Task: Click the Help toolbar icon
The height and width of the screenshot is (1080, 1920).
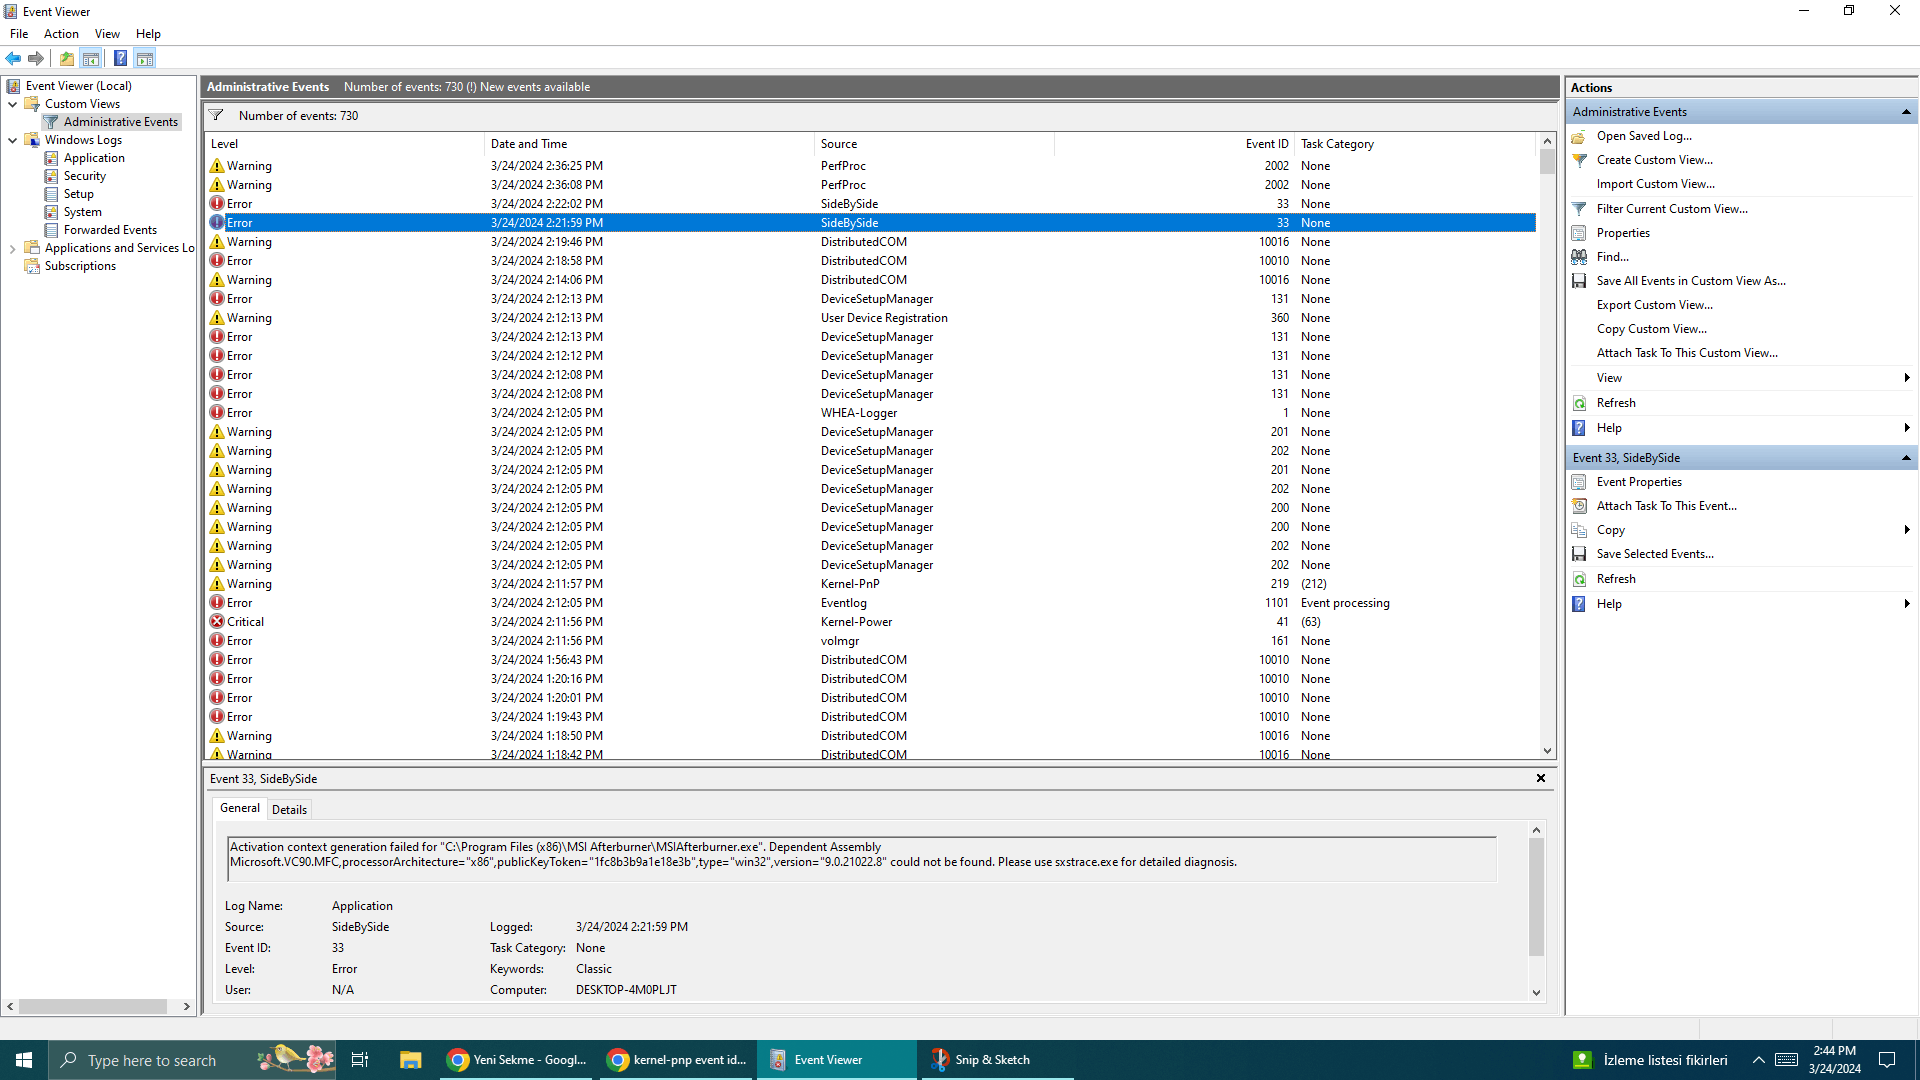Action: pos(120,58)
